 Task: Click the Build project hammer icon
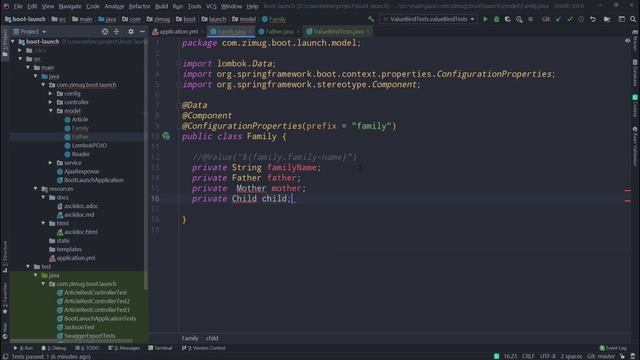tap(371, 19)
